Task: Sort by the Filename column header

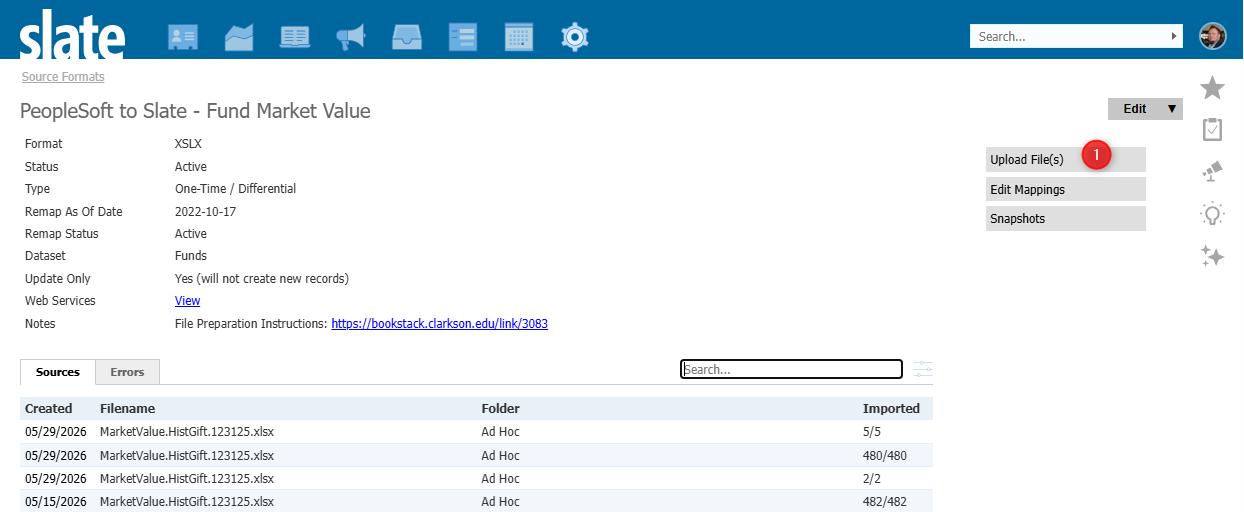Action: coord(127,408)
